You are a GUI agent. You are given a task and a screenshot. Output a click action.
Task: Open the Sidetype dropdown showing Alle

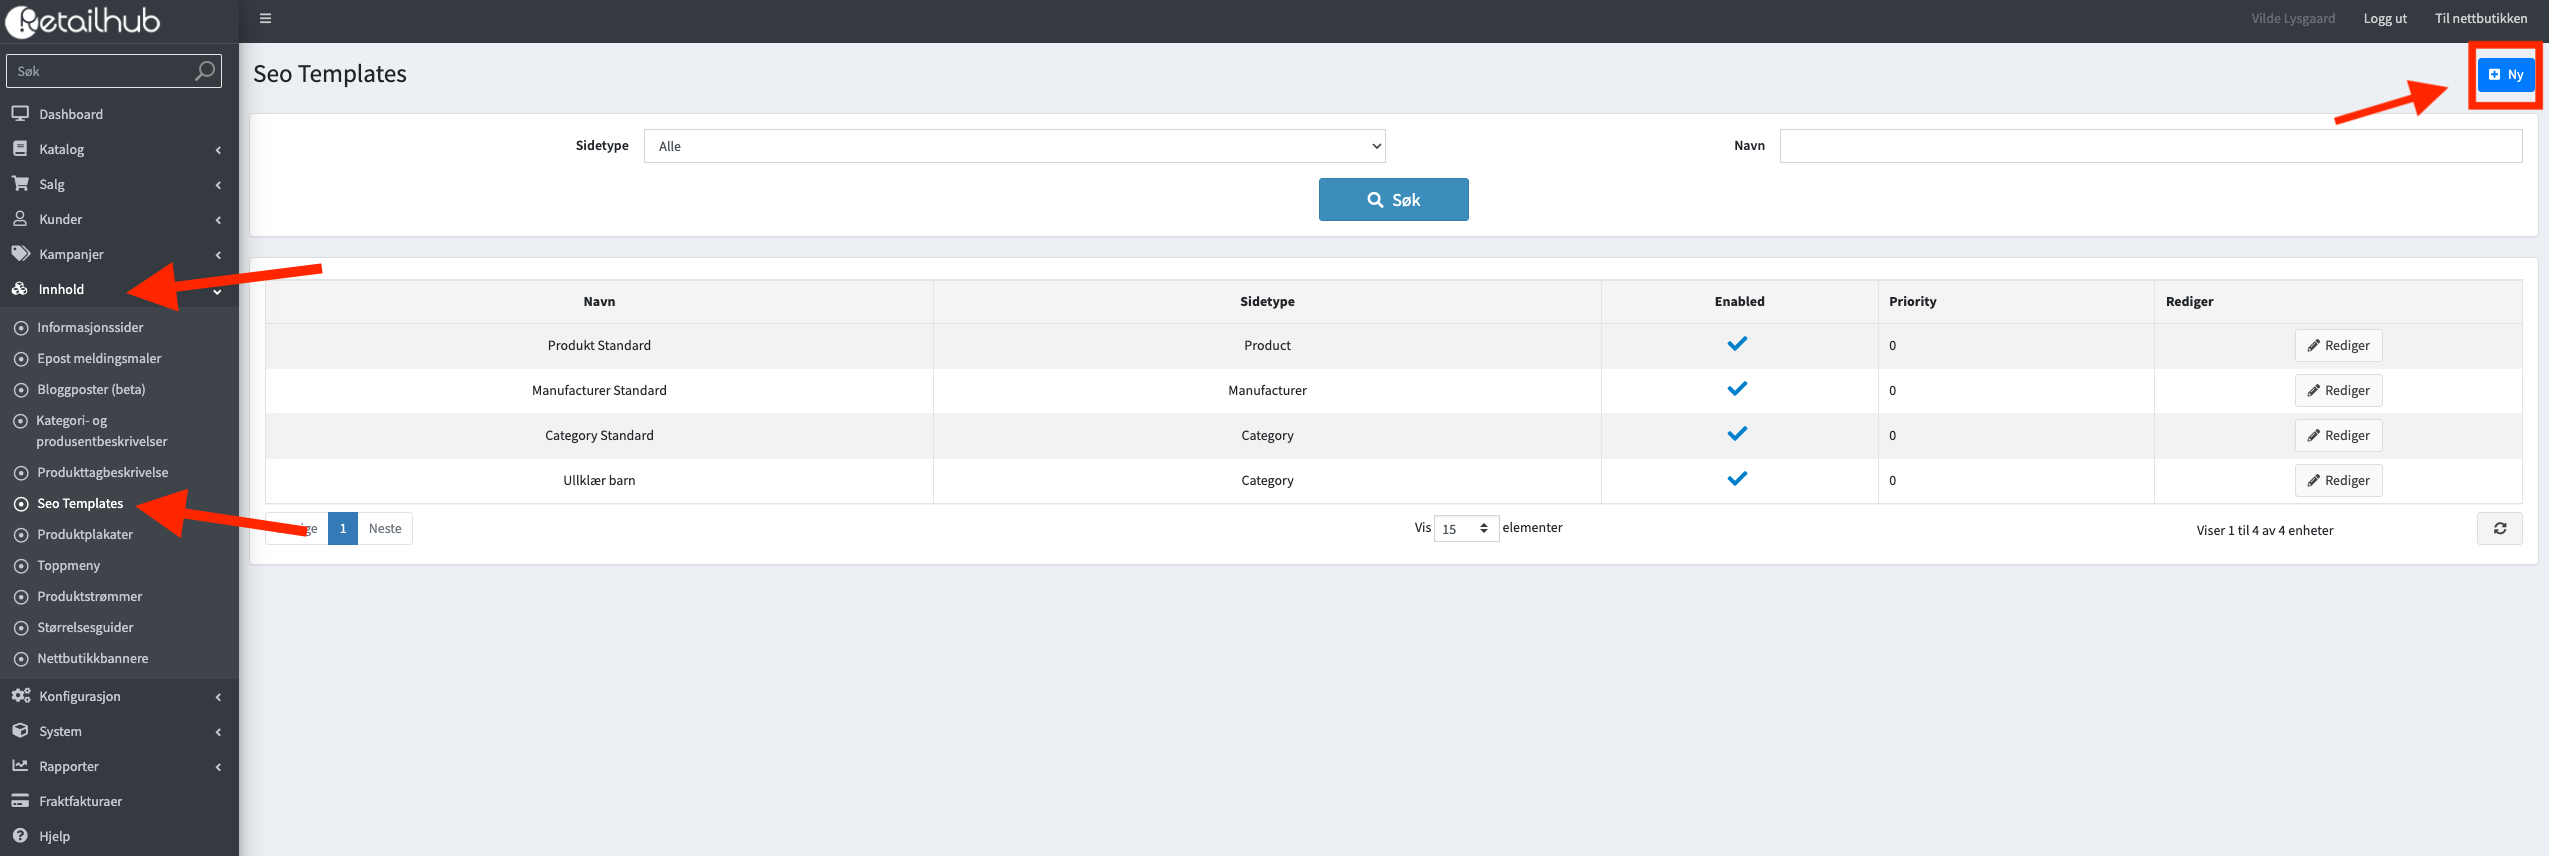(x=1014, y=146)
